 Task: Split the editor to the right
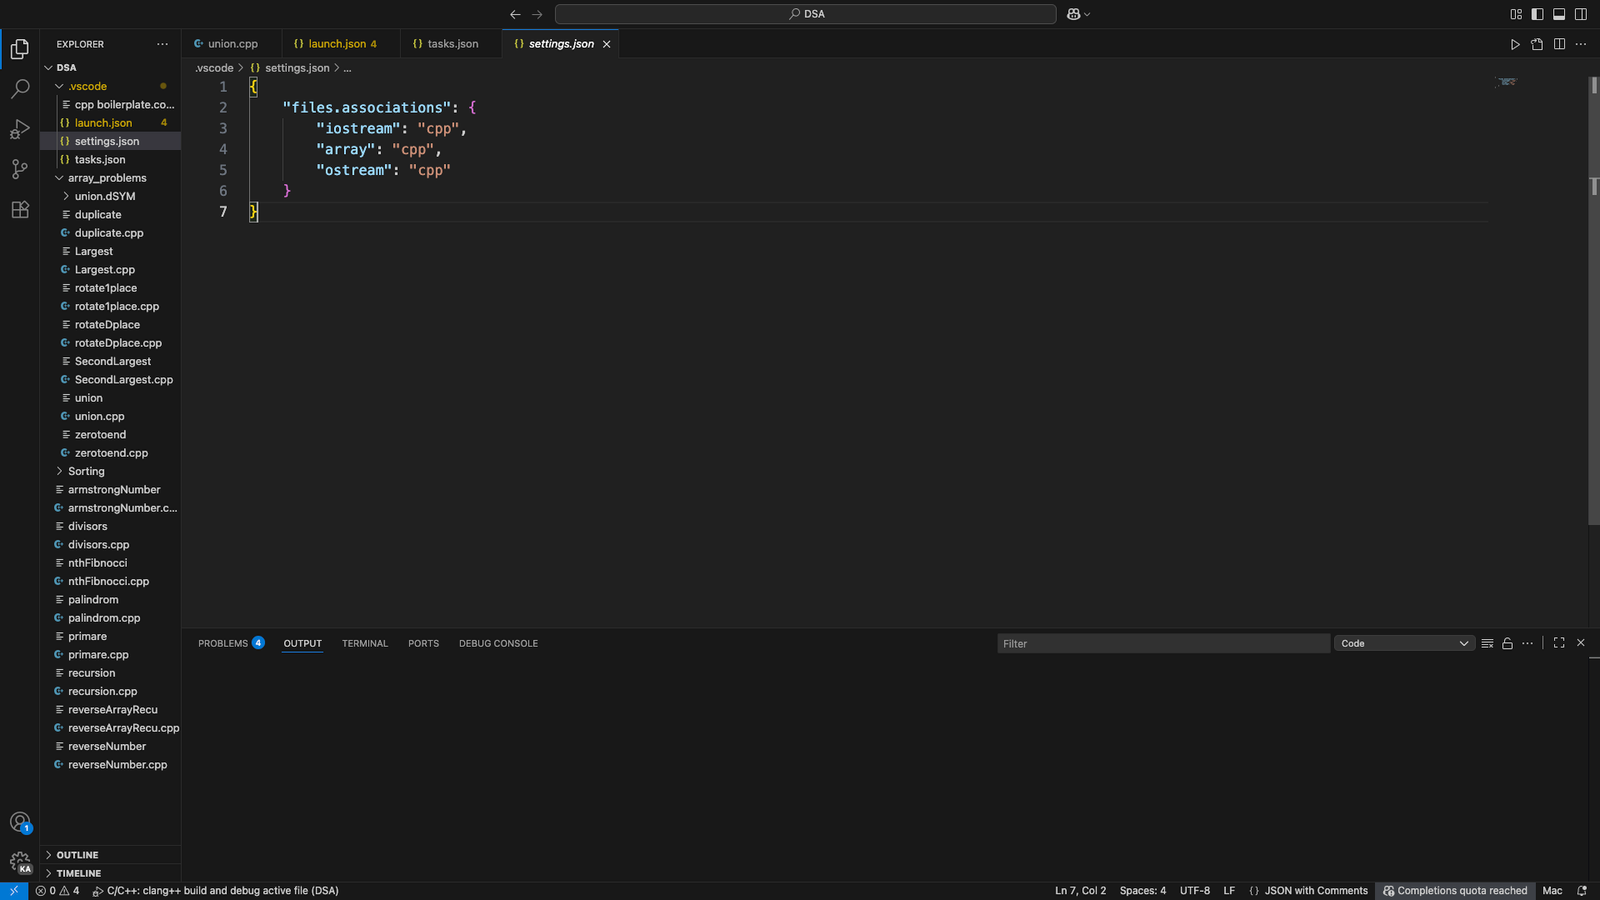point(1559,44)
